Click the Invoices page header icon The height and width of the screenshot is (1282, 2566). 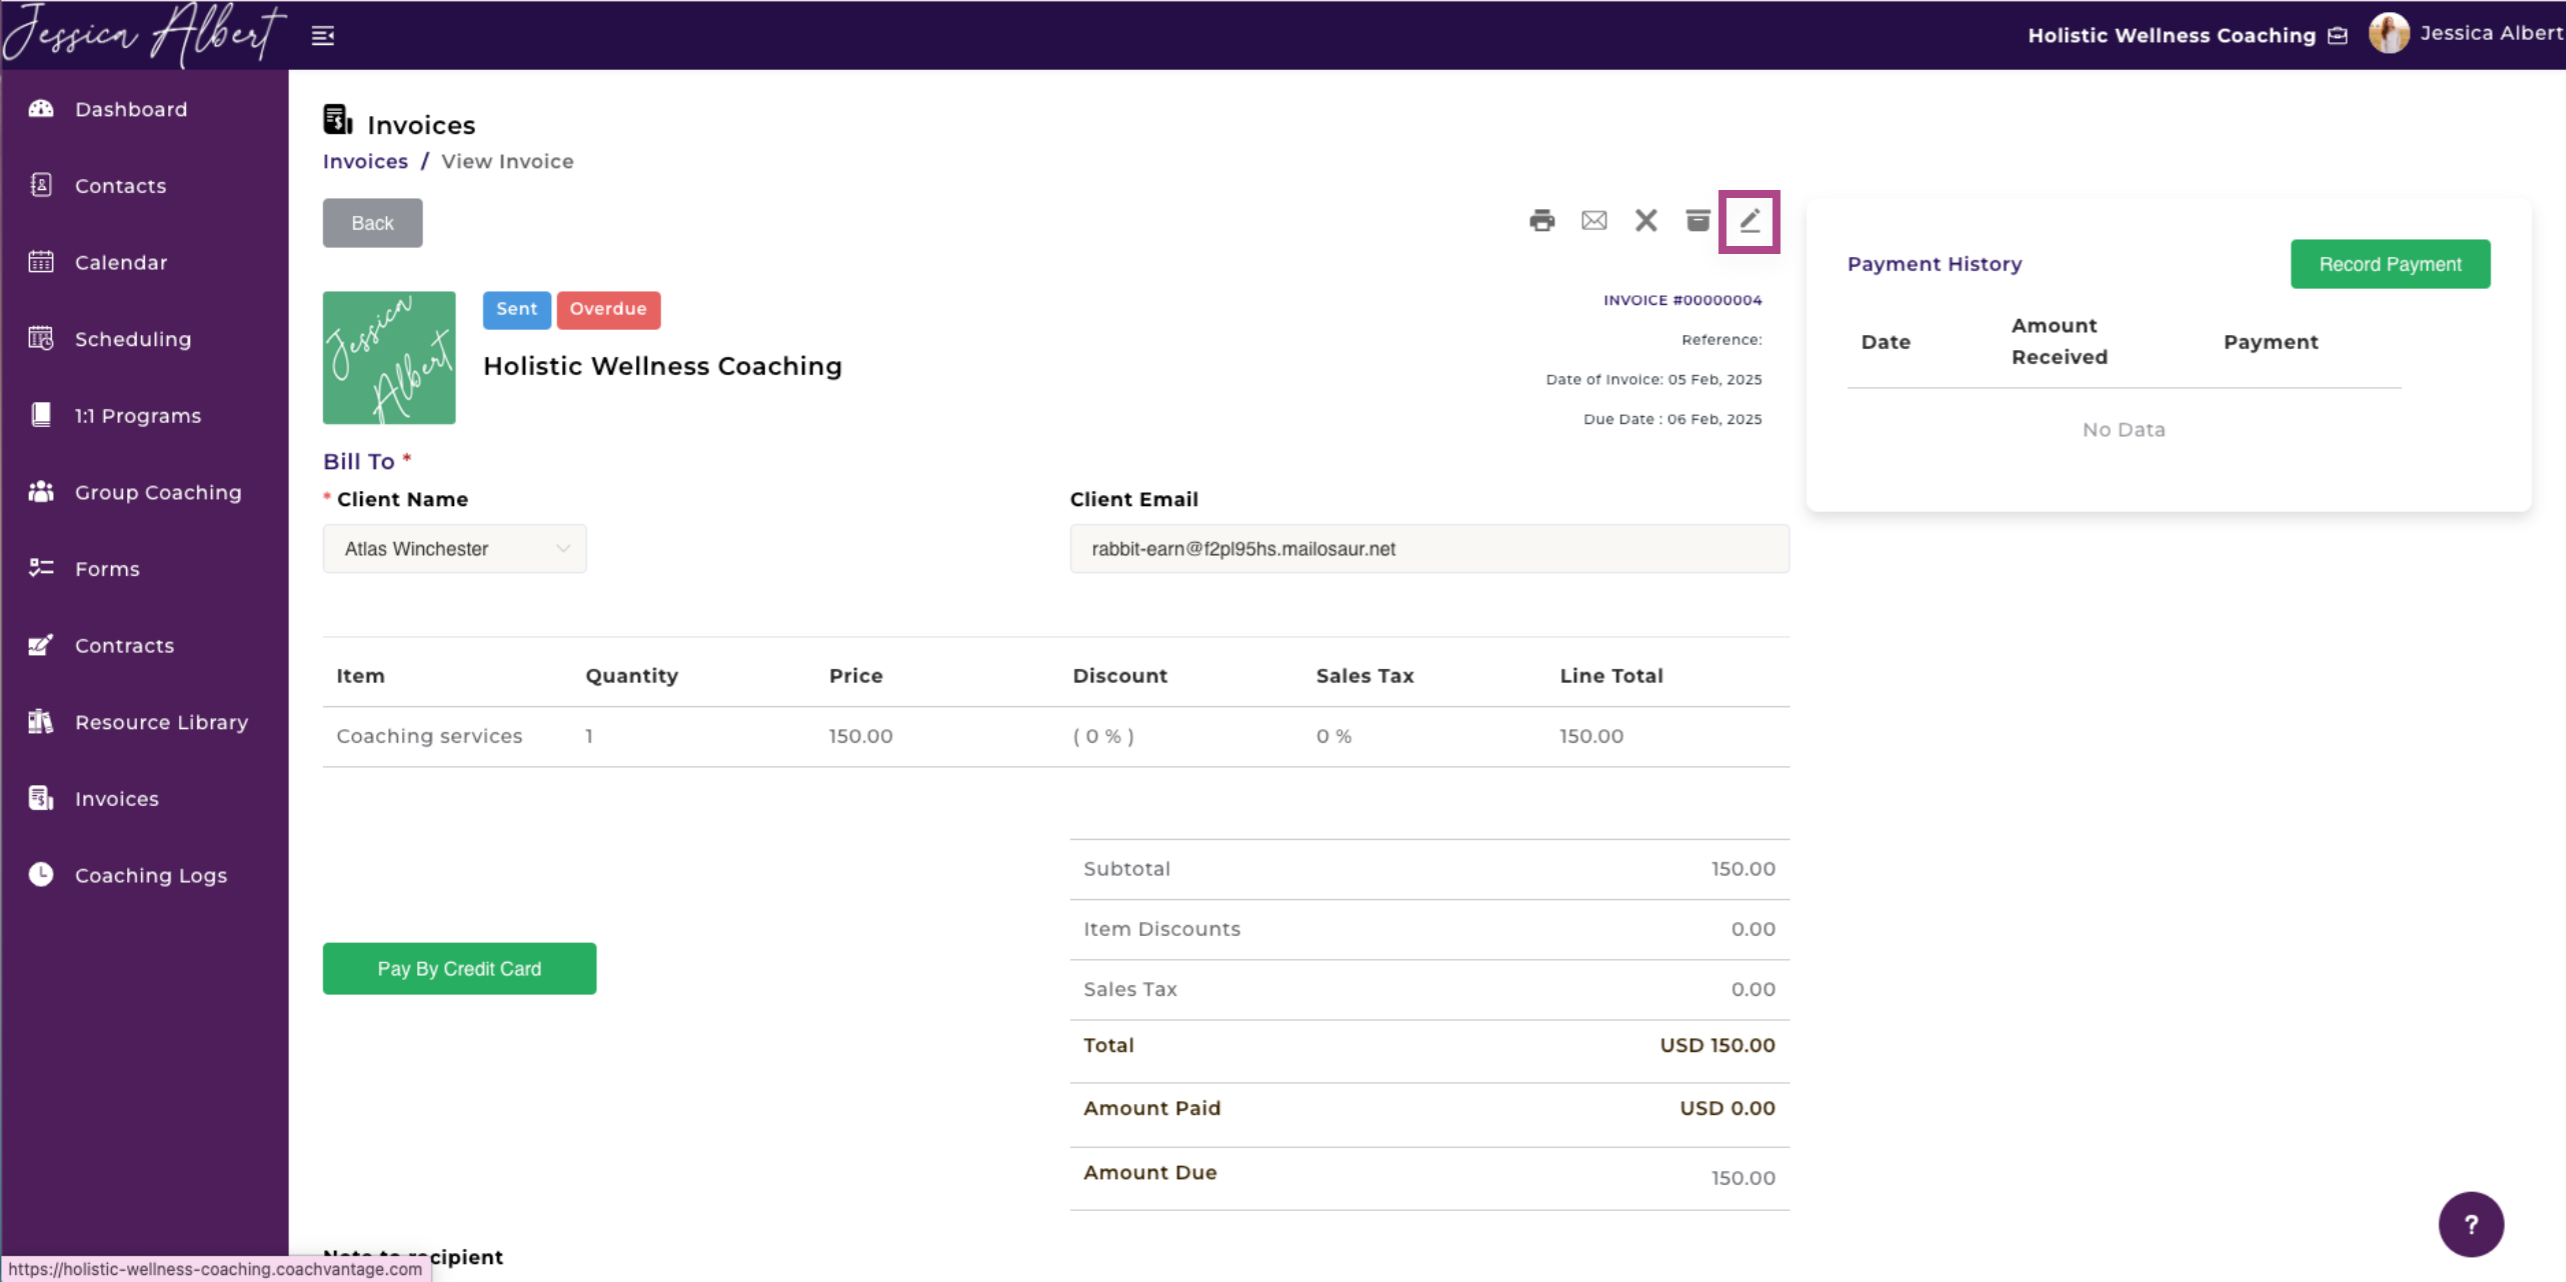[x=338, y=120]
